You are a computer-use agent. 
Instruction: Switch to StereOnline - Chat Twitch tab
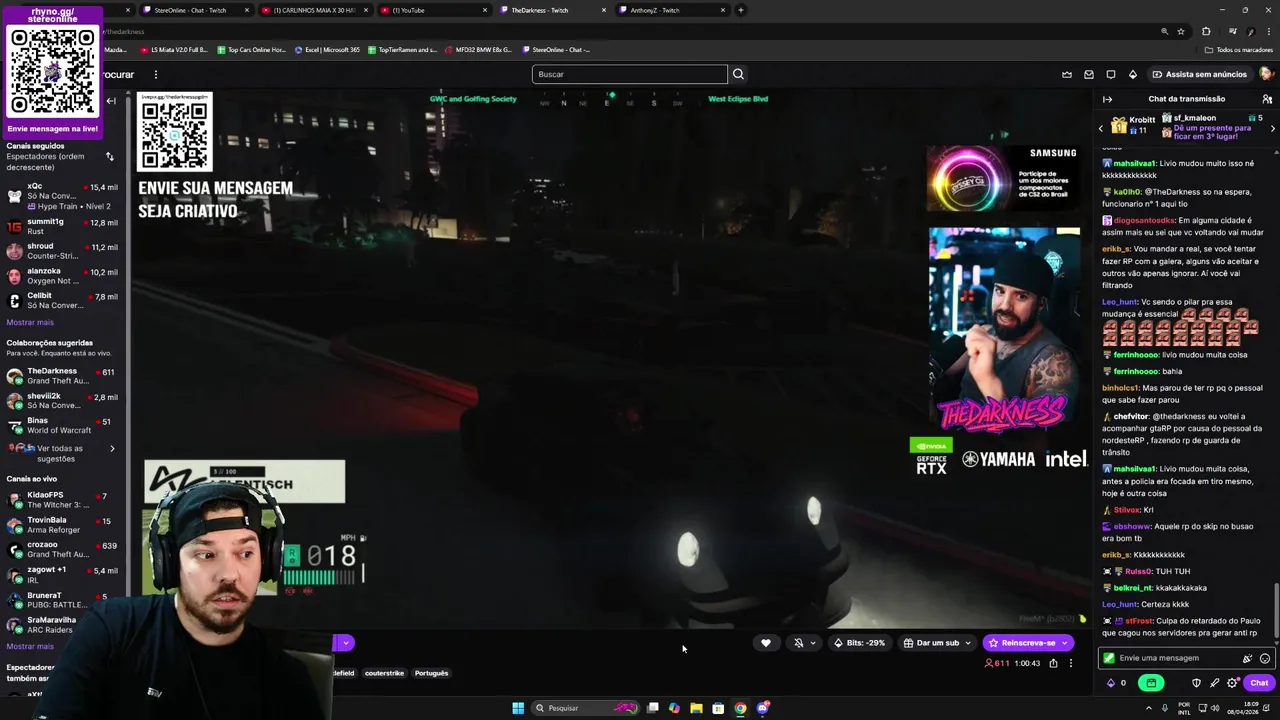tap(196, 10)
